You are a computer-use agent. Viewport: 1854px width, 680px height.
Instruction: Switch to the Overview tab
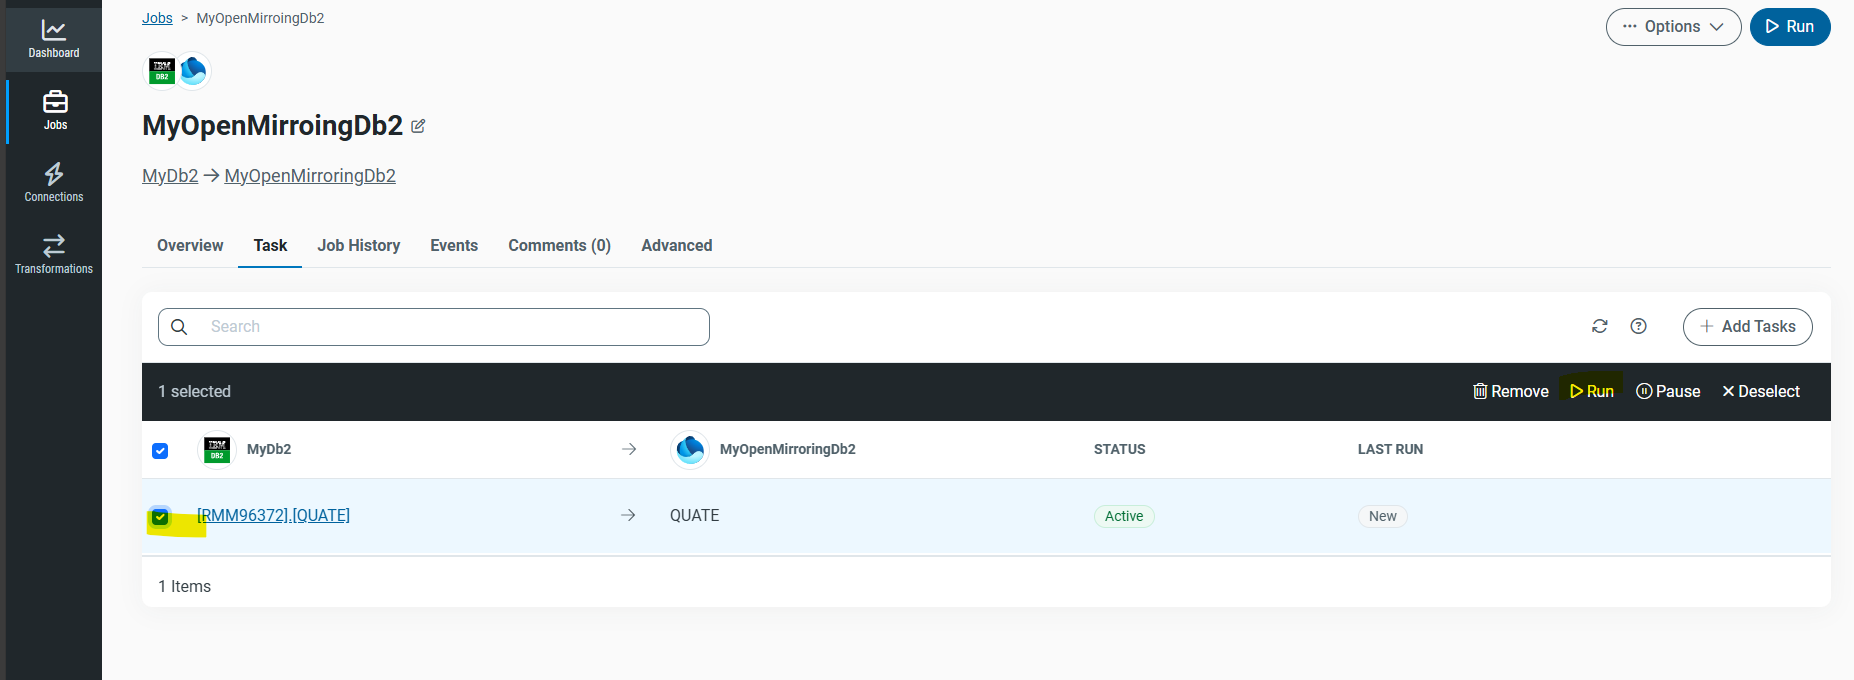[x=190, y=246]
